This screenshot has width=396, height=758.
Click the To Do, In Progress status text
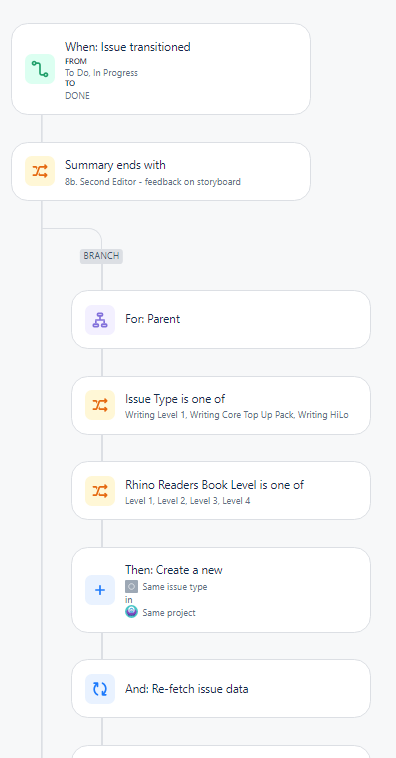coord(102,73)
